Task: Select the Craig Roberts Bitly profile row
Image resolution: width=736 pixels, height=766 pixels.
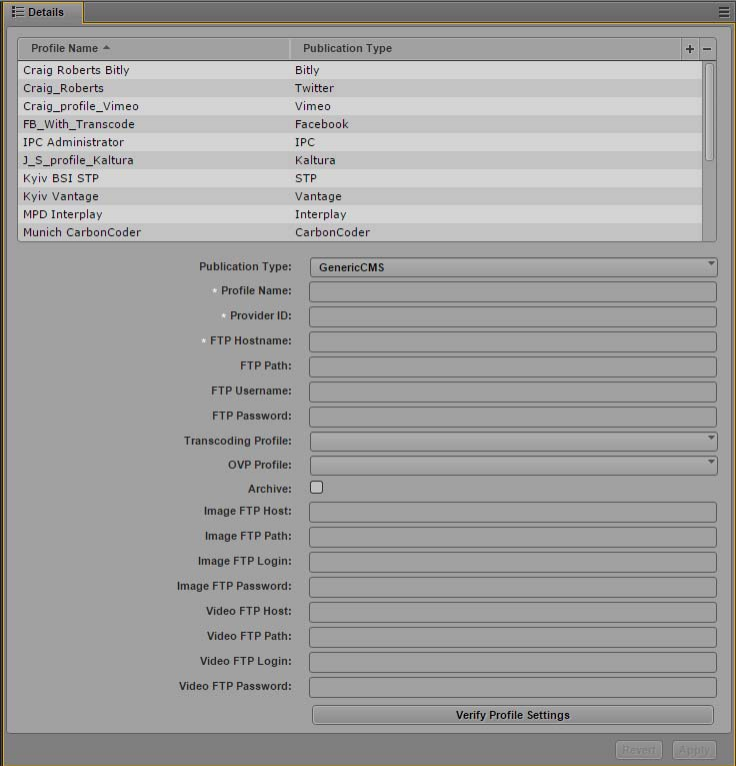Action: coord(360,70)
